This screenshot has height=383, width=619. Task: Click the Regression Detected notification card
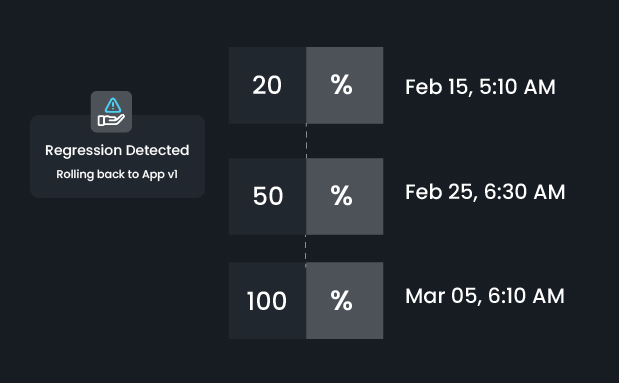118,156
